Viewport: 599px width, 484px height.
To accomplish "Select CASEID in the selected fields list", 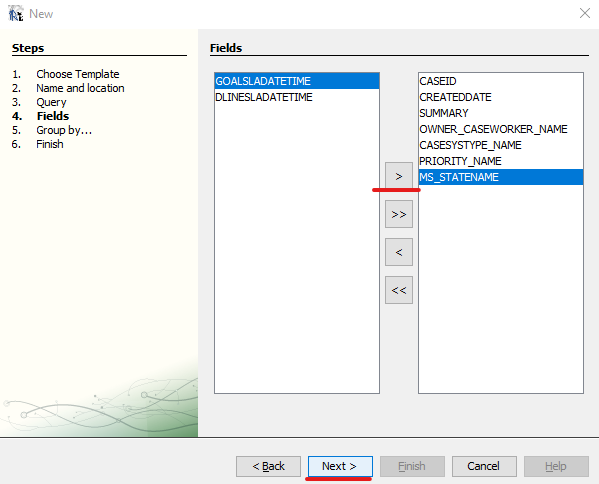I will coord(501,81).
